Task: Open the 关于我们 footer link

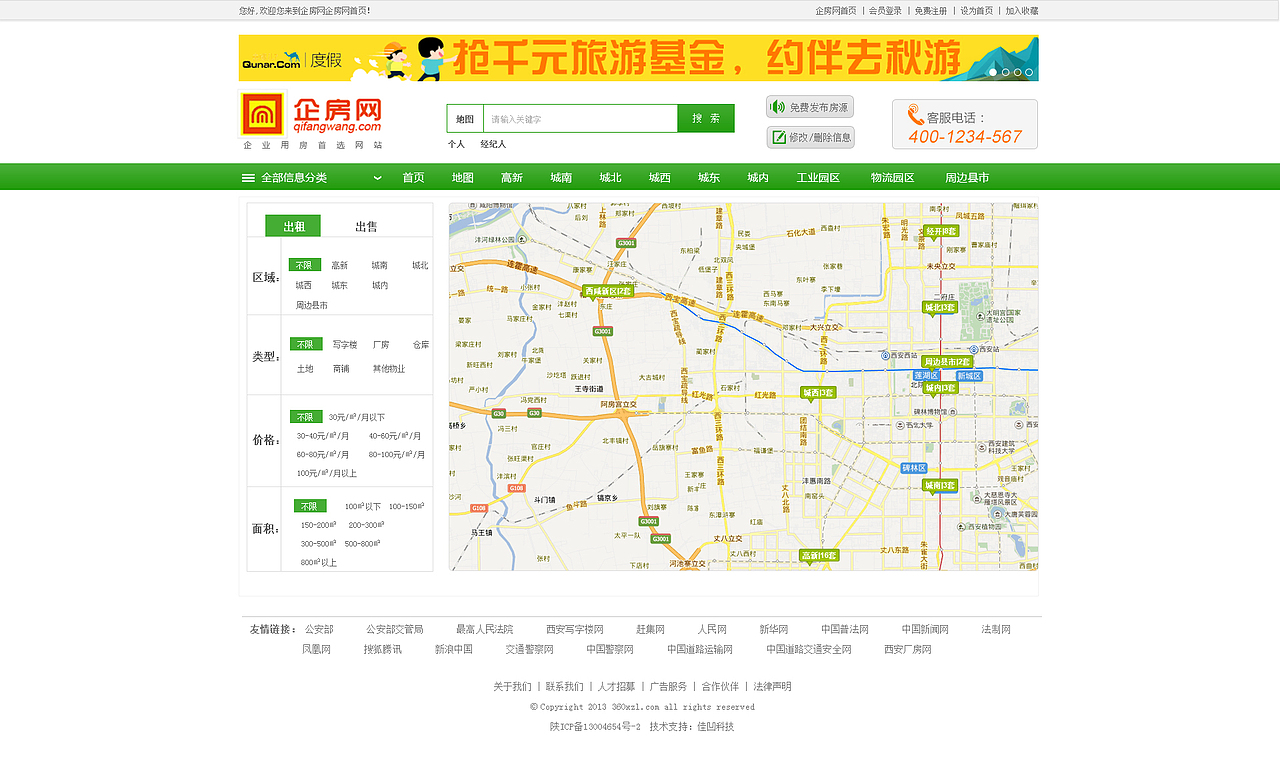Action: click(512, 686)
